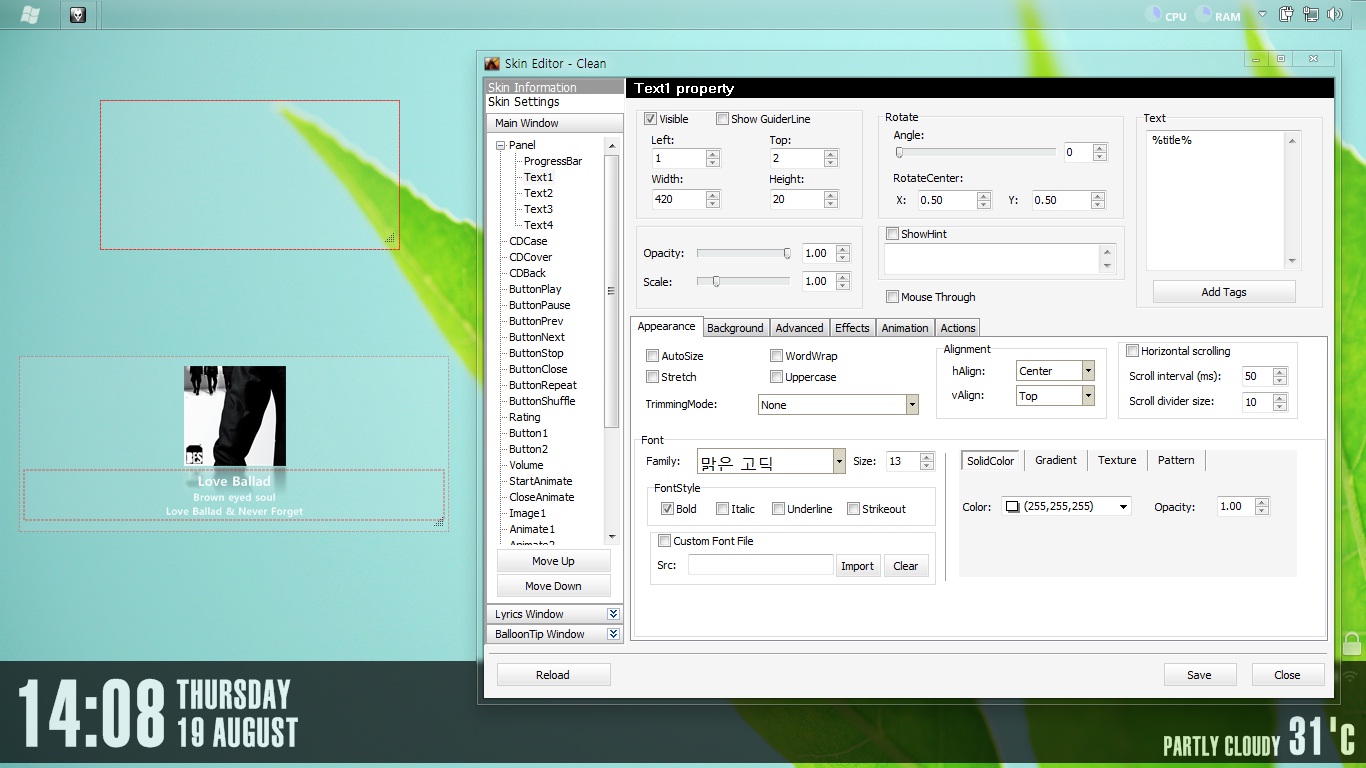Open Skin Information in sidebar
Image resolution: width=1366 pixels, height=768 pixels.
point(555,87)
